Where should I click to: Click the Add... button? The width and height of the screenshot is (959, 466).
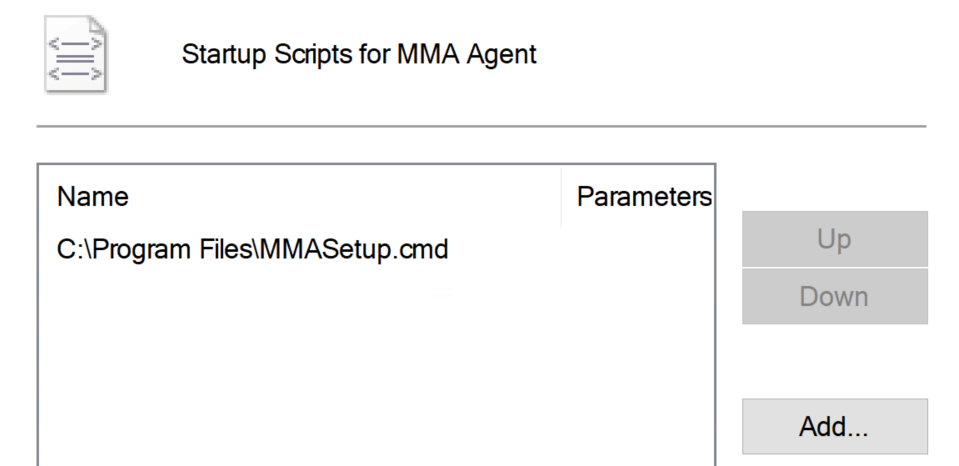pyautogui.click(x=834, y=426)
